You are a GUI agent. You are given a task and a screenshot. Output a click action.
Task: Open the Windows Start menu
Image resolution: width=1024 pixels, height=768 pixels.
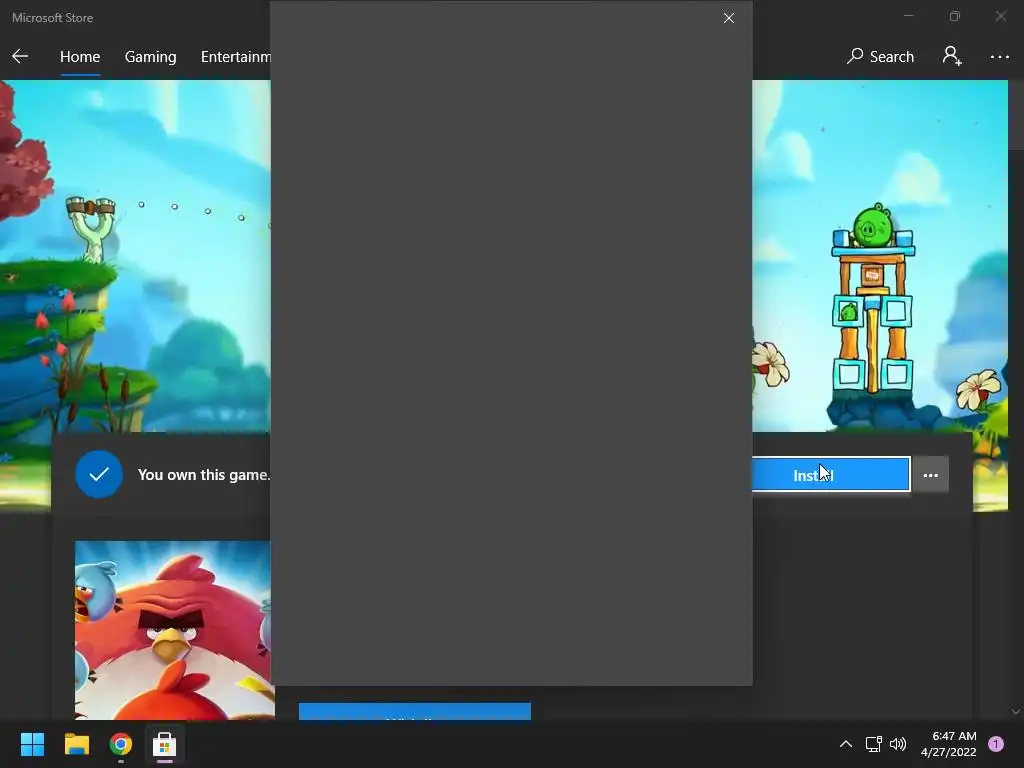click(32, 744)
